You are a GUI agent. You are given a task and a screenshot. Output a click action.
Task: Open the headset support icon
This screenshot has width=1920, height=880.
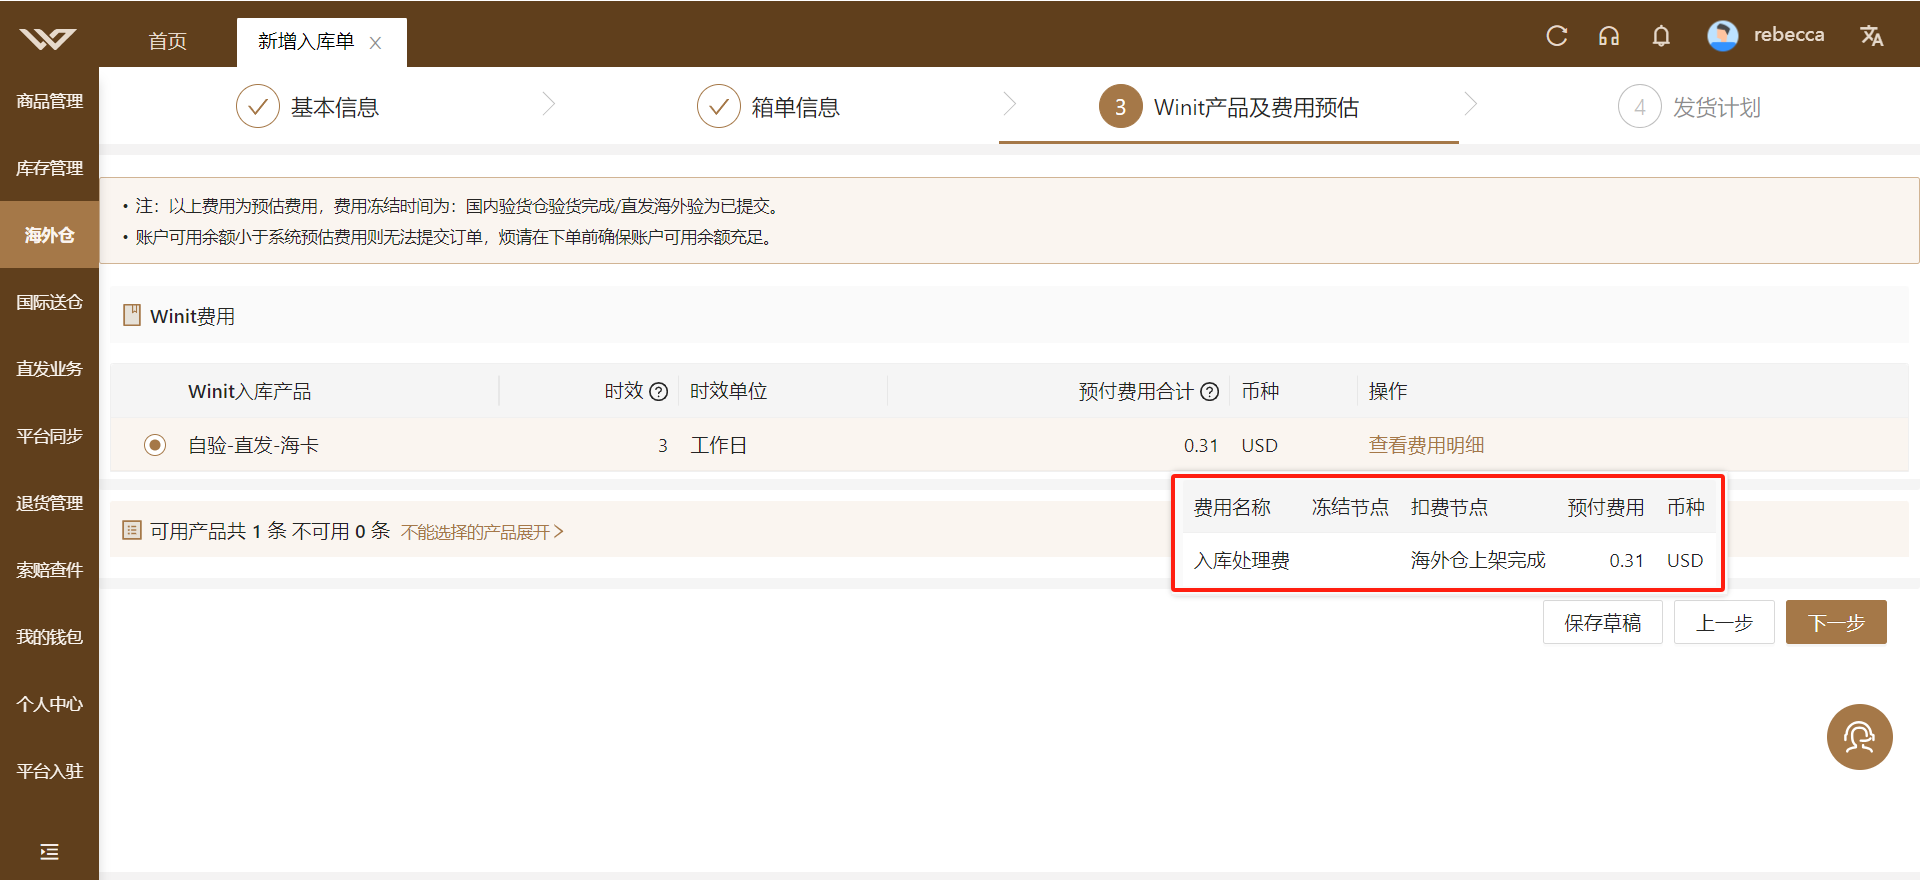[1608, 36]
